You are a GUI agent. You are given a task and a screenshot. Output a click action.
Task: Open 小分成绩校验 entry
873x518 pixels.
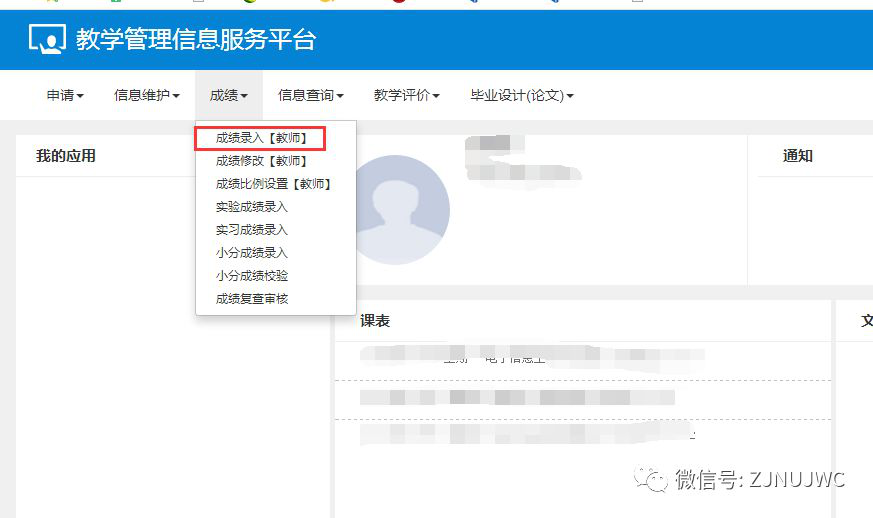pyautogui.click(x=252, y=276)
